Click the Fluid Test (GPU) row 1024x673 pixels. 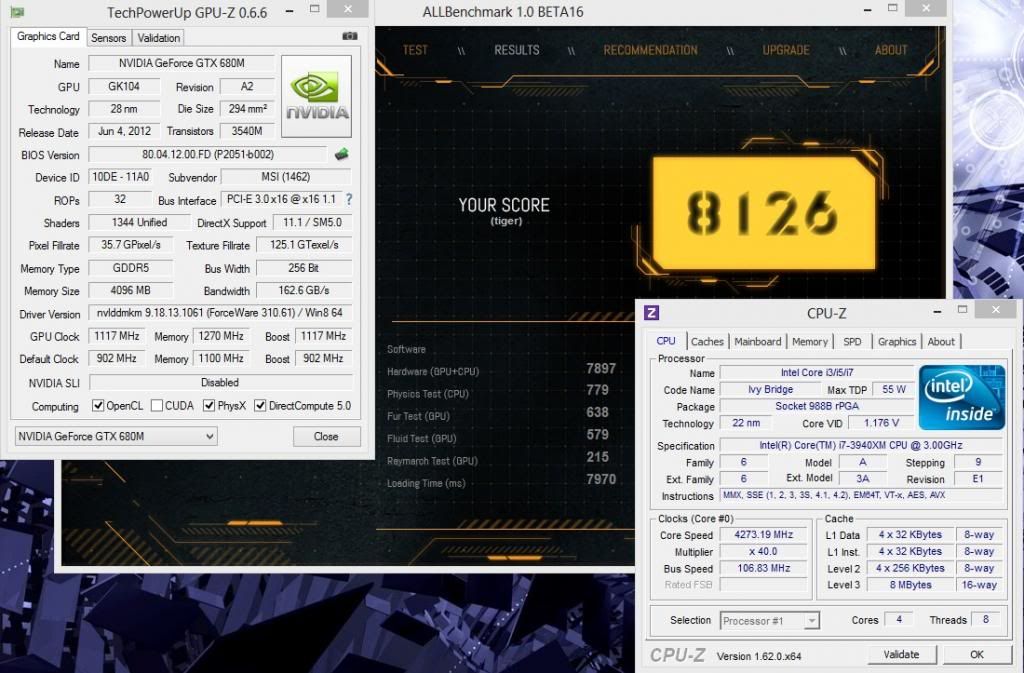[x=501, y=436]
